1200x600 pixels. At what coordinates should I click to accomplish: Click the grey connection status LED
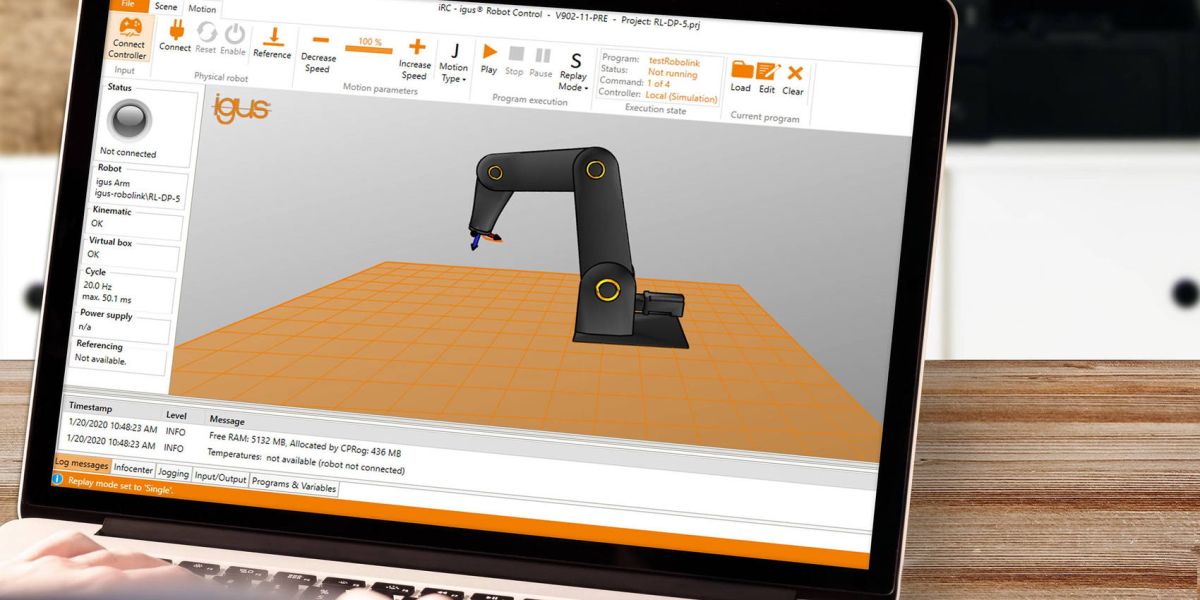128,119
